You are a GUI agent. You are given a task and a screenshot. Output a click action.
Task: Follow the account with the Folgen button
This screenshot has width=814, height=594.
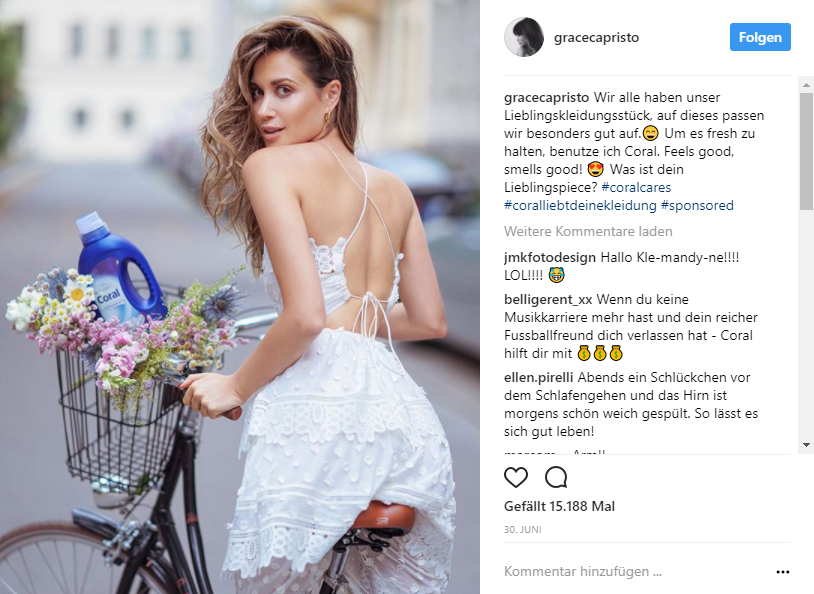[x=760, y=37]
